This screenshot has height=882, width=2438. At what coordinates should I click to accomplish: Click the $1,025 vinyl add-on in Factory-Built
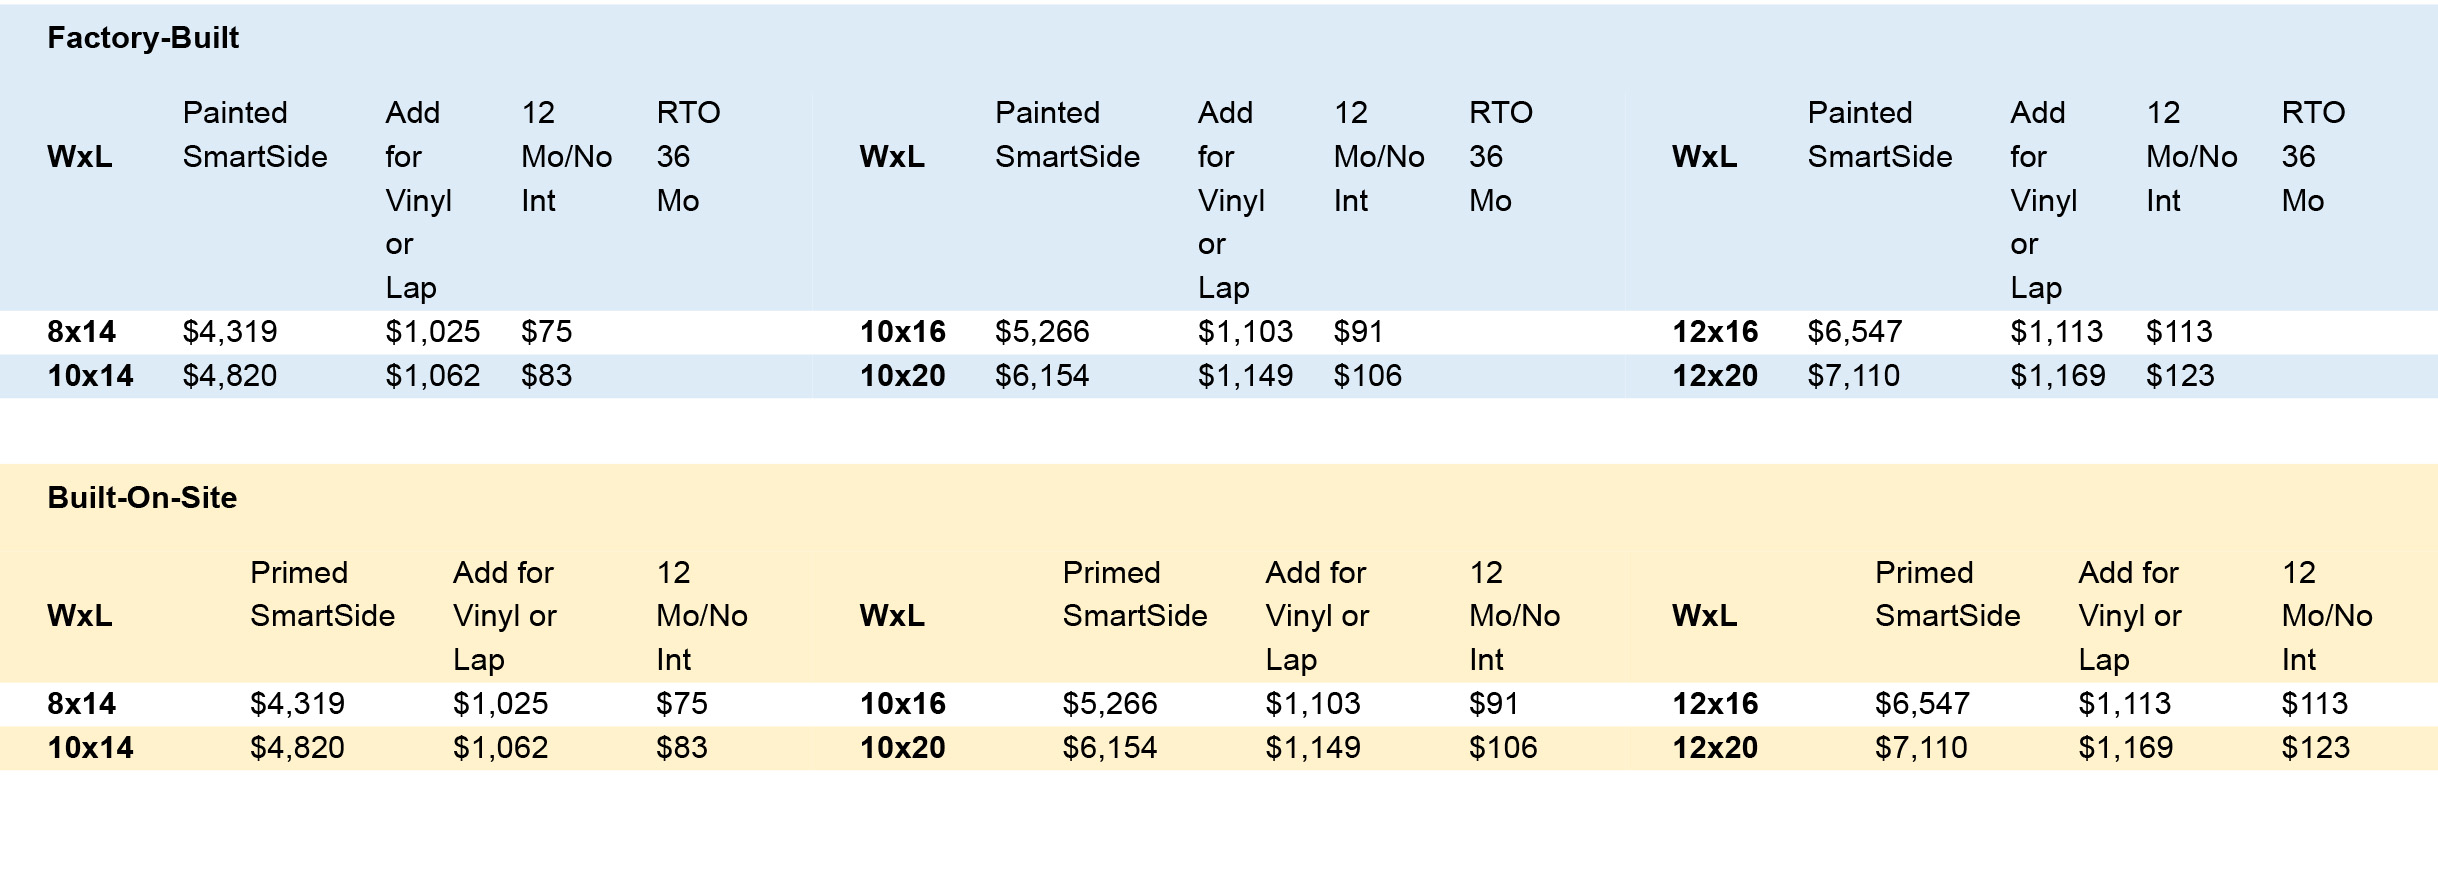[x=433, y=332]
